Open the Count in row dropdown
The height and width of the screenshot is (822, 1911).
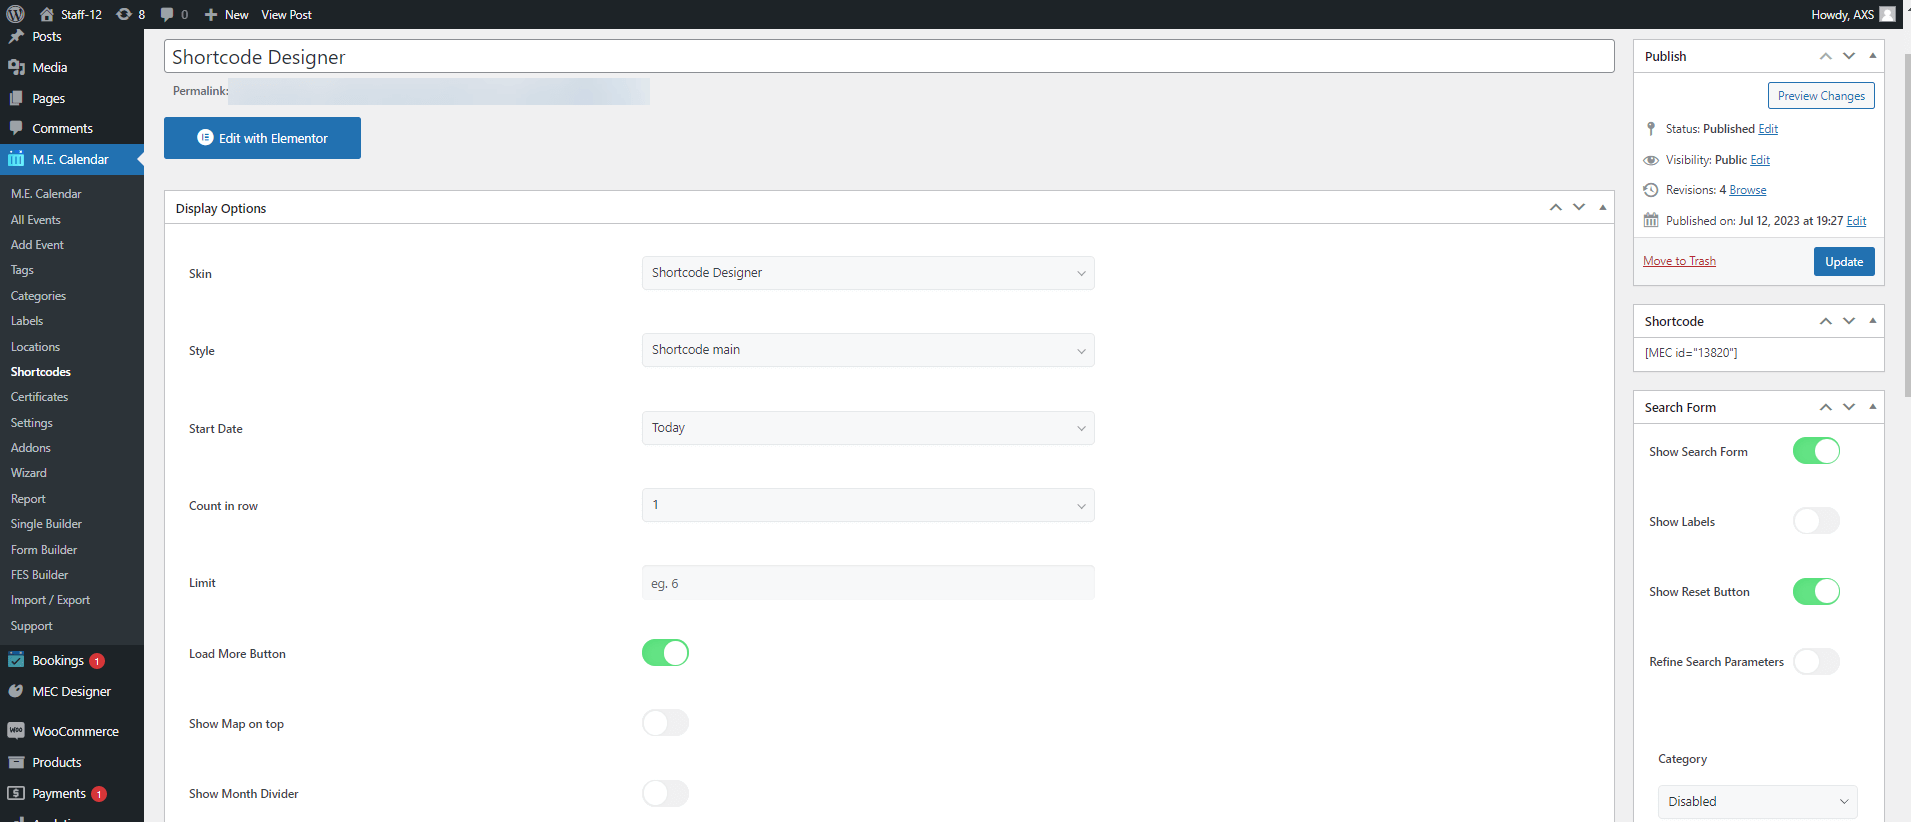[867, 505]
